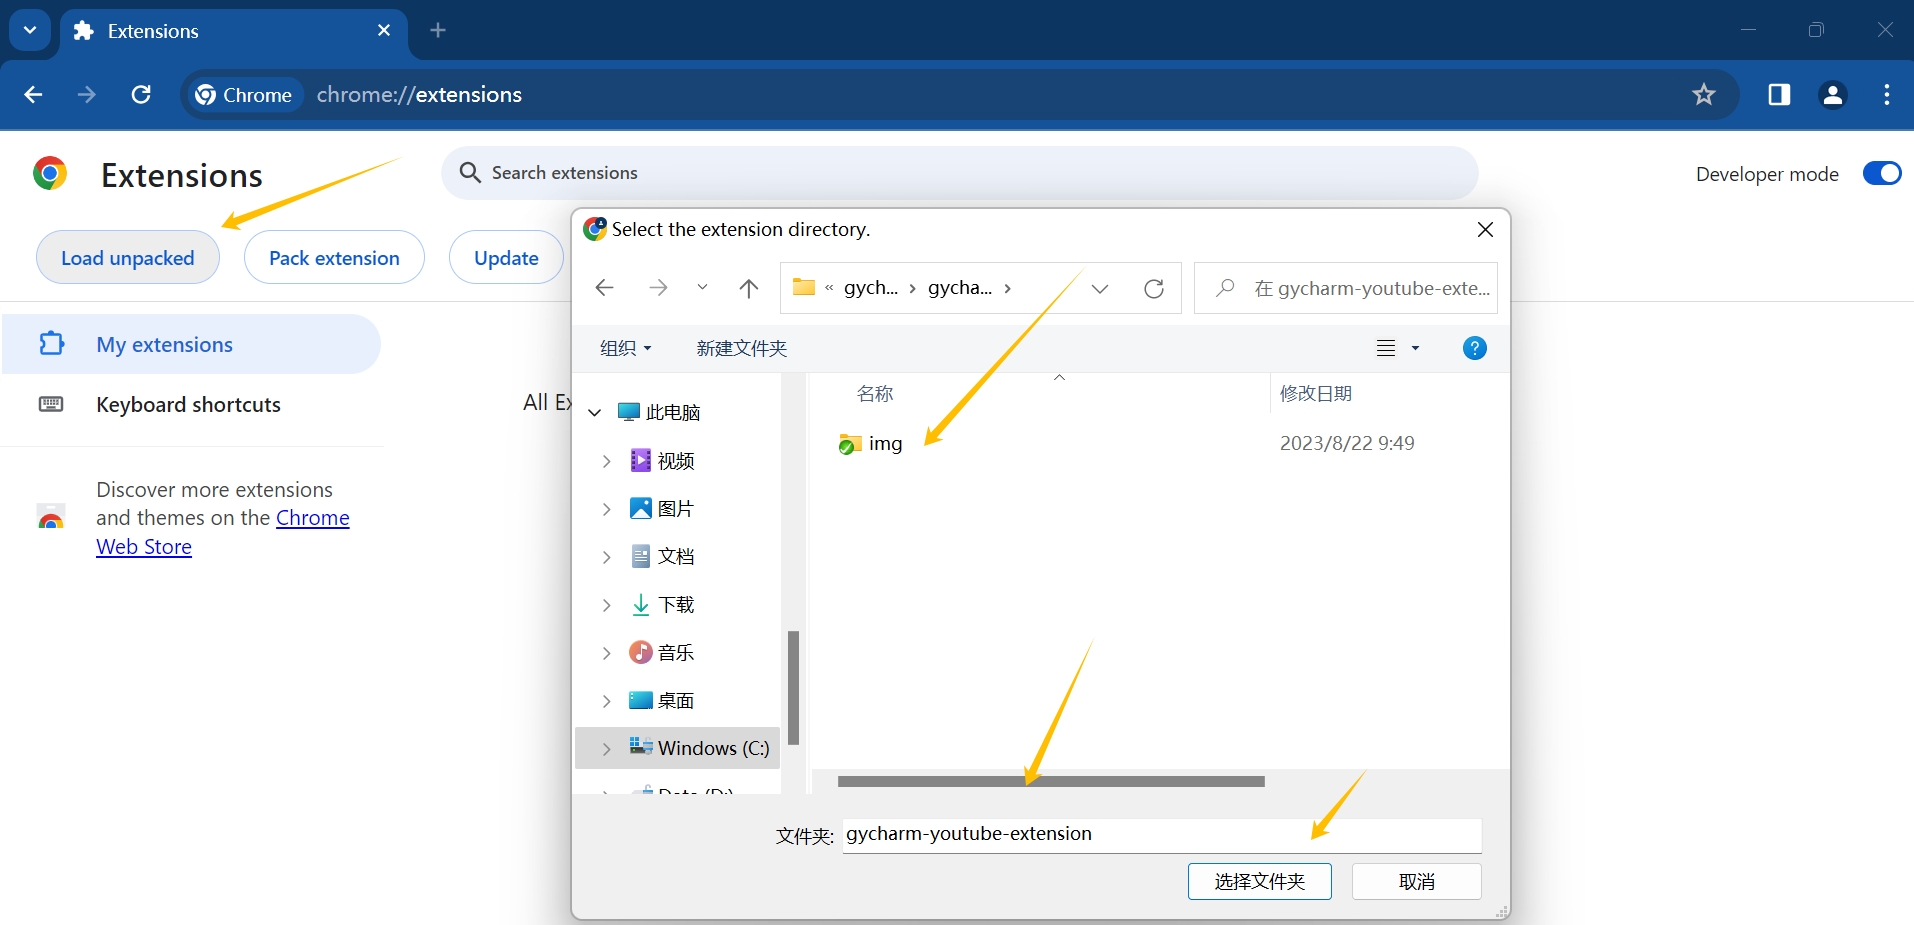Select 图片 folder in tree
This screenshot has width=1914, height=925.
663,509
